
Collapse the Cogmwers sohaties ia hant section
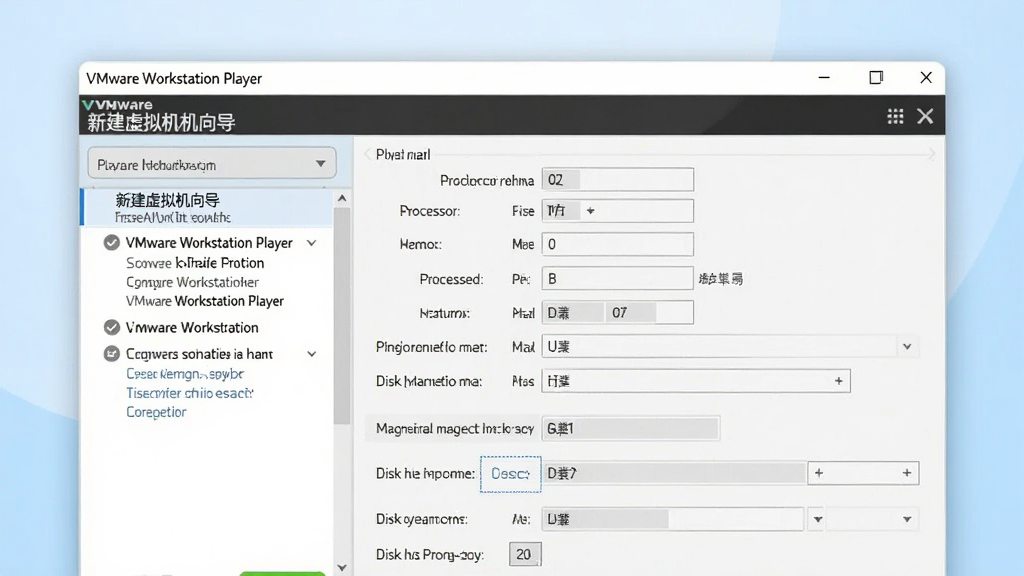coord(312,354)
